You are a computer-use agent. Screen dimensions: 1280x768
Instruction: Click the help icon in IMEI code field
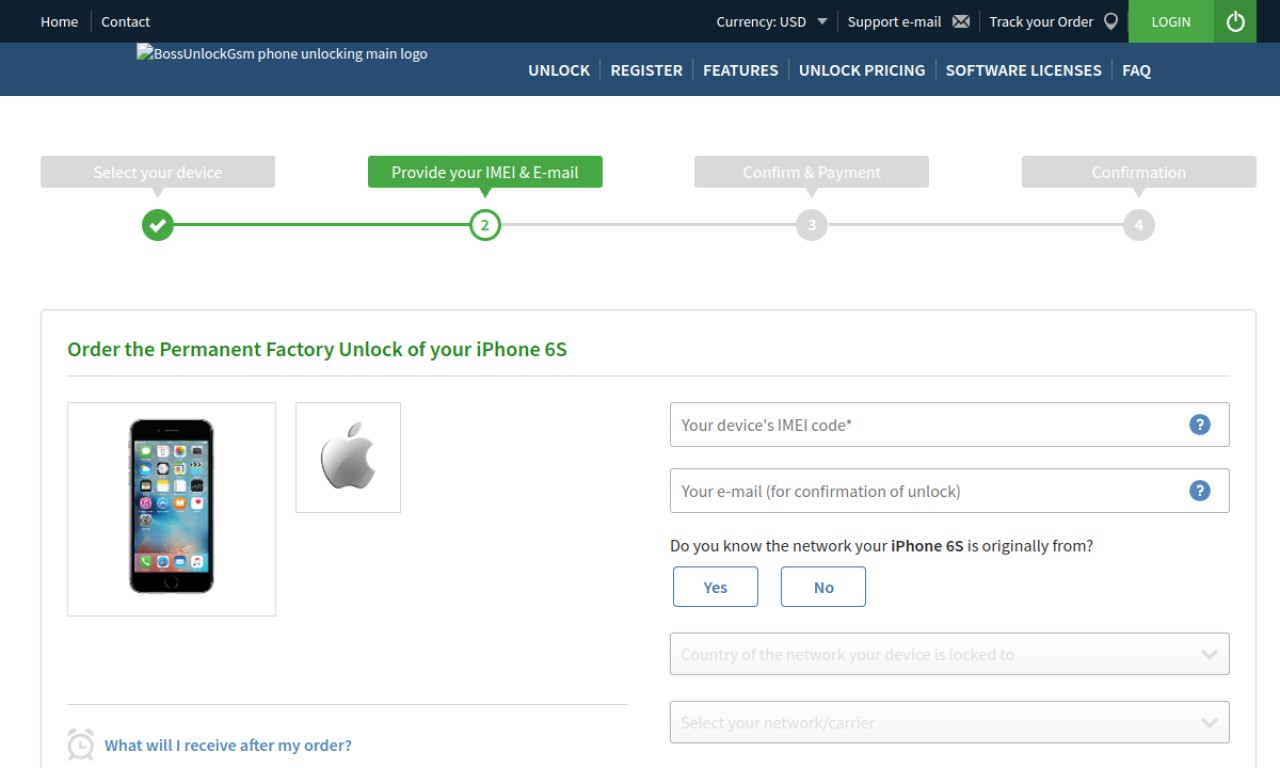[1200, 425]
